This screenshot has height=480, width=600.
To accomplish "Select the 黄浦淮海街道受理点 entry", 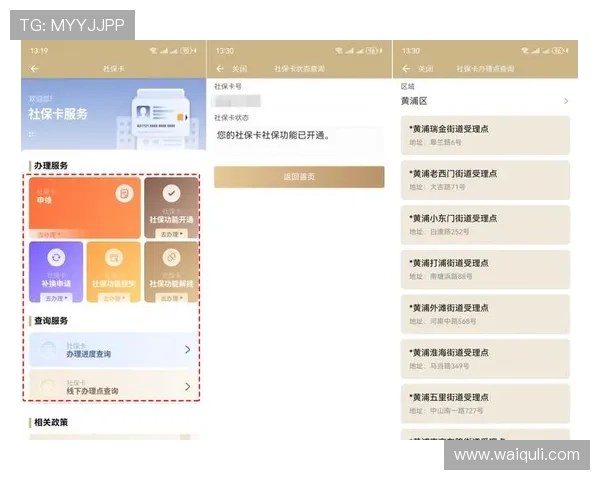I will (x=485, y=359).
